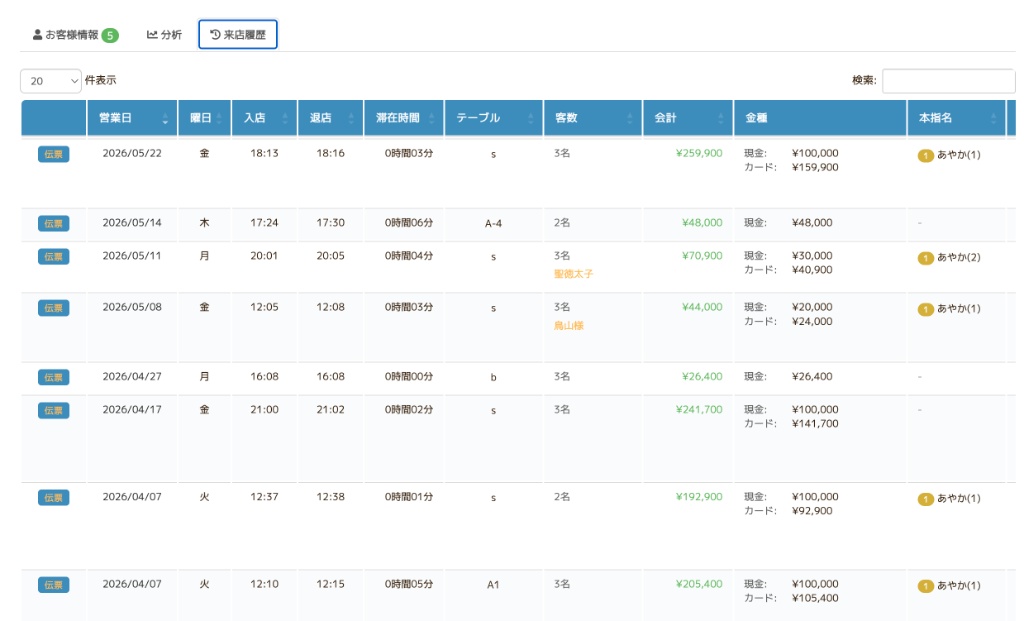Click the date 2026/04/27
Viewport: 1024px width, 621px height.
point(132,377)
